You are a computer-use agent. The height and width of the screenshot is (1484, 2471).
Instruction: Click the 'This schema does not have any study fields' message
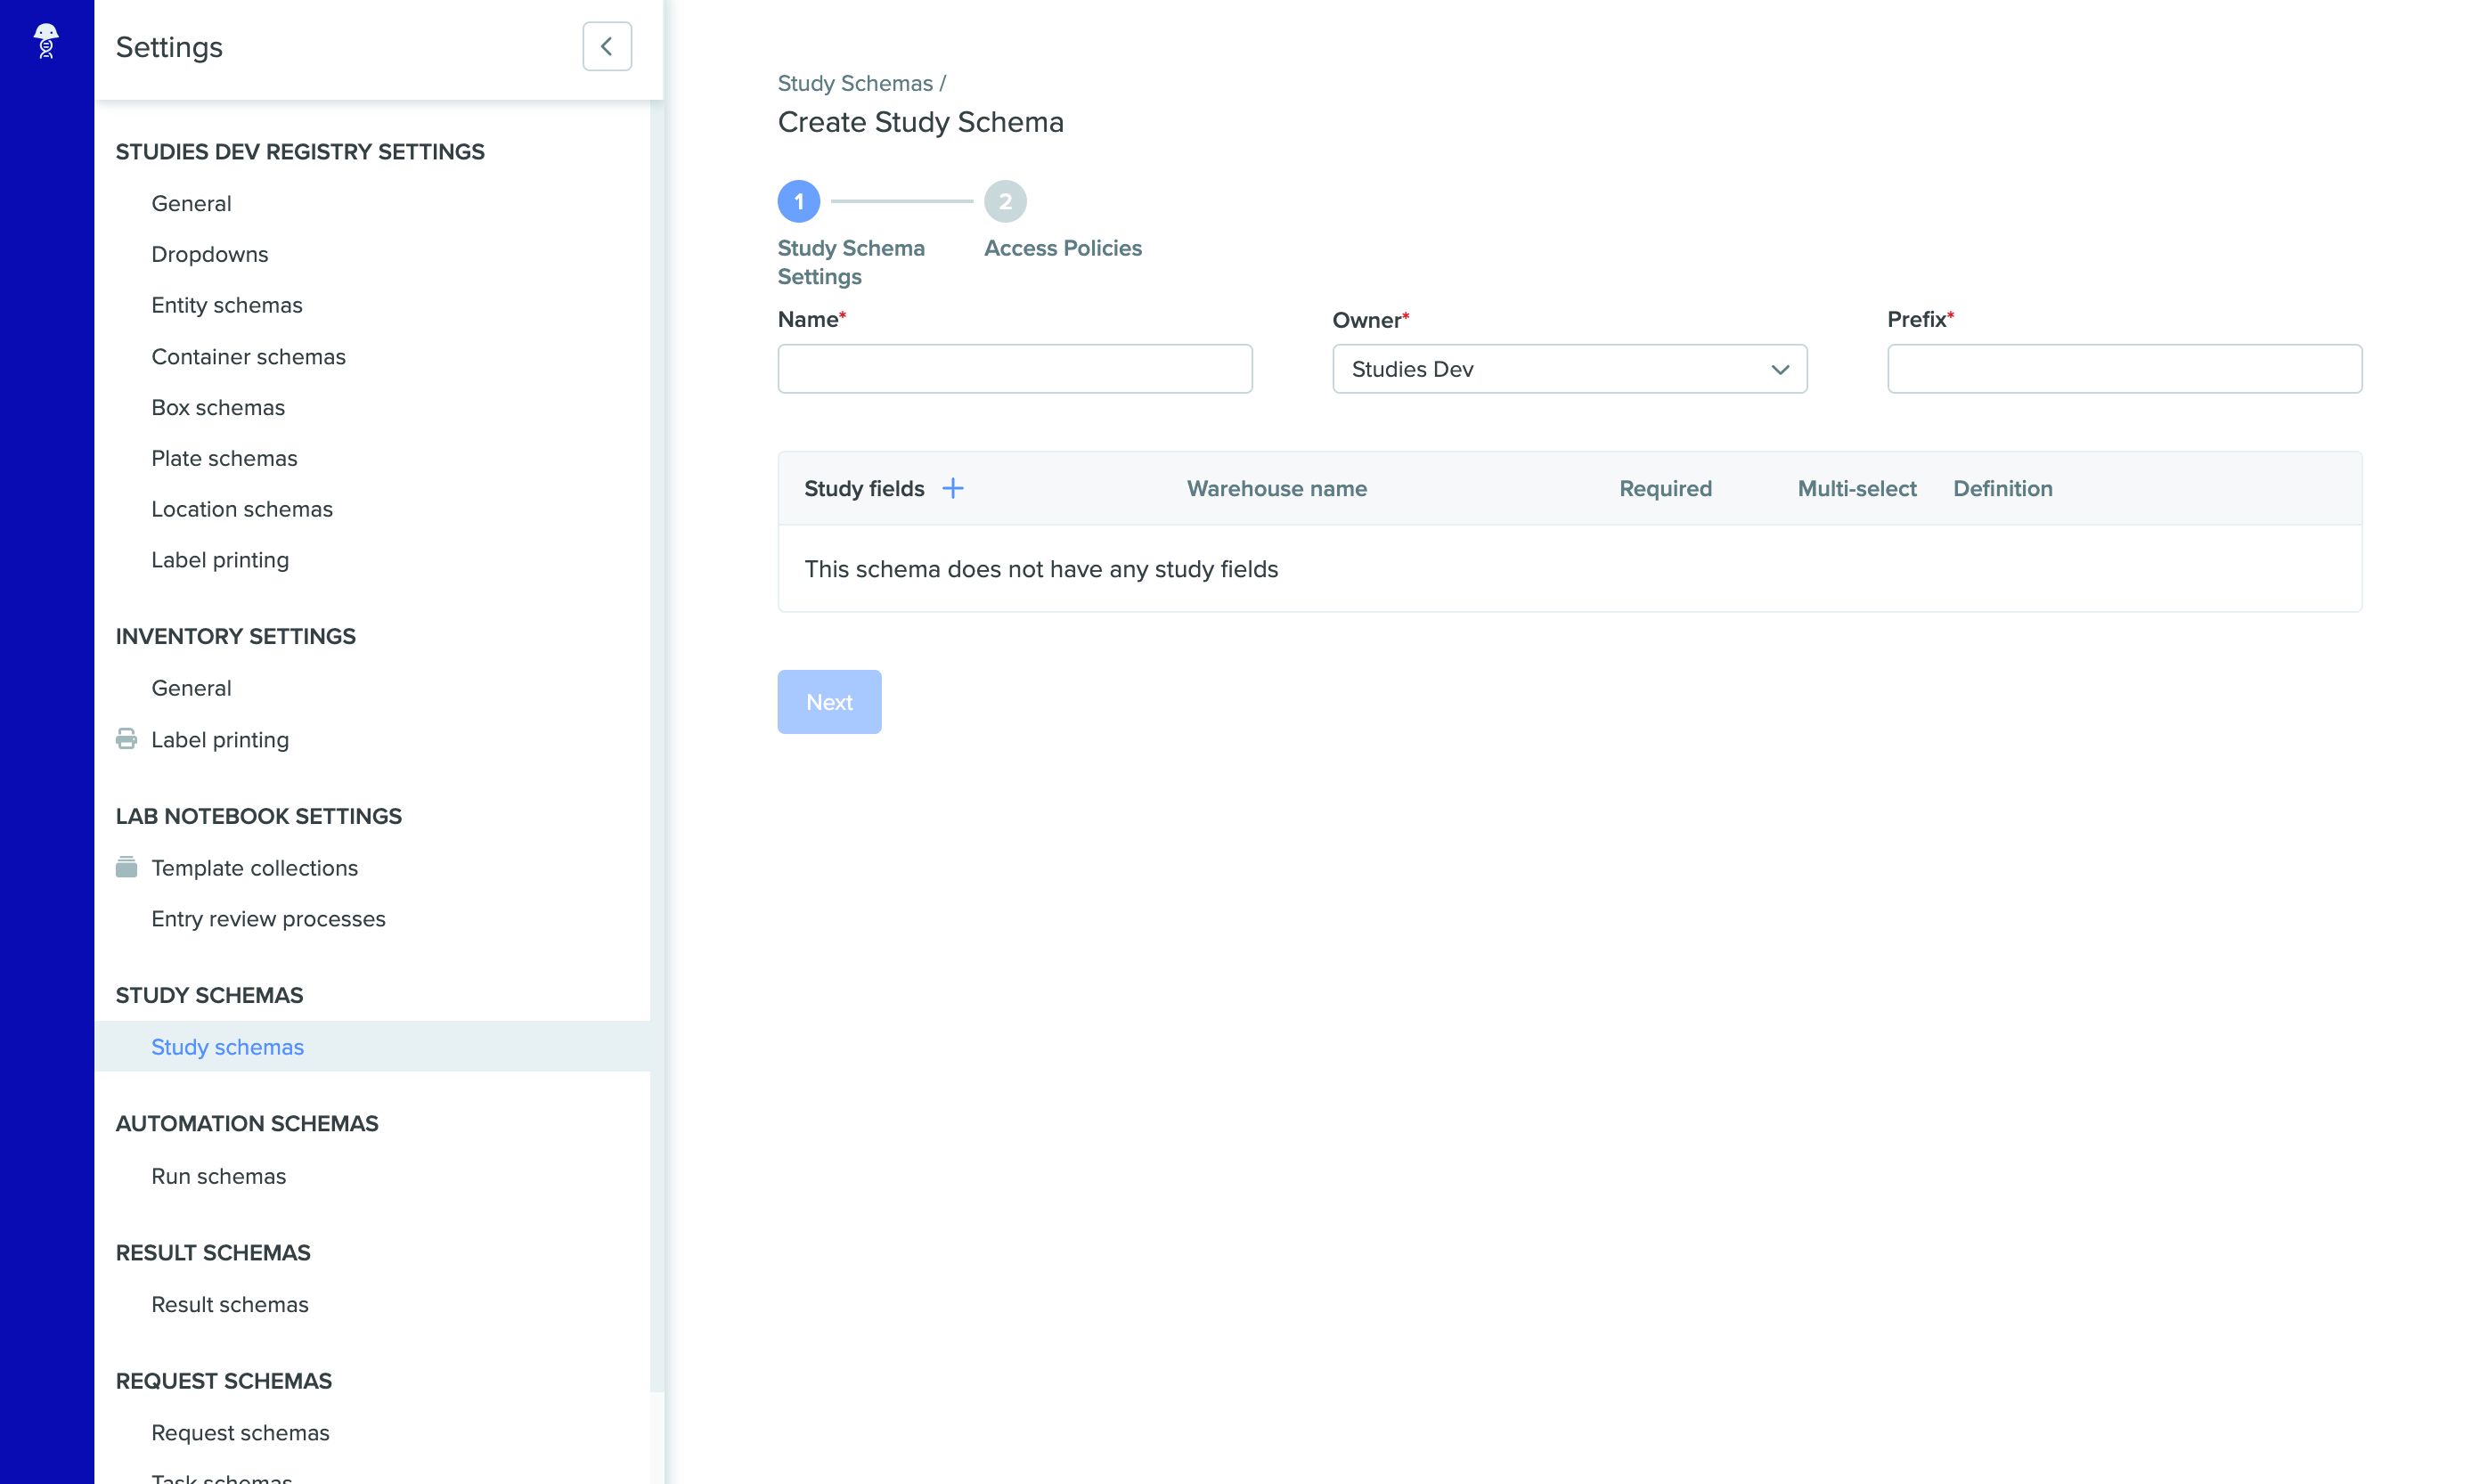click(1041, 569)
